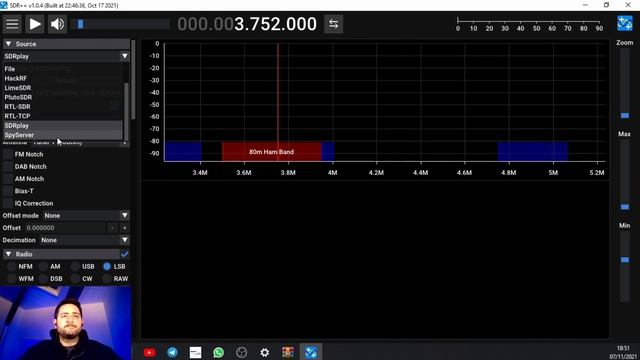Image resolution: width=640 pixels, height=360 pixels.
Task: Select NFM demodulation mode
Action: click(x=11, y=267)
